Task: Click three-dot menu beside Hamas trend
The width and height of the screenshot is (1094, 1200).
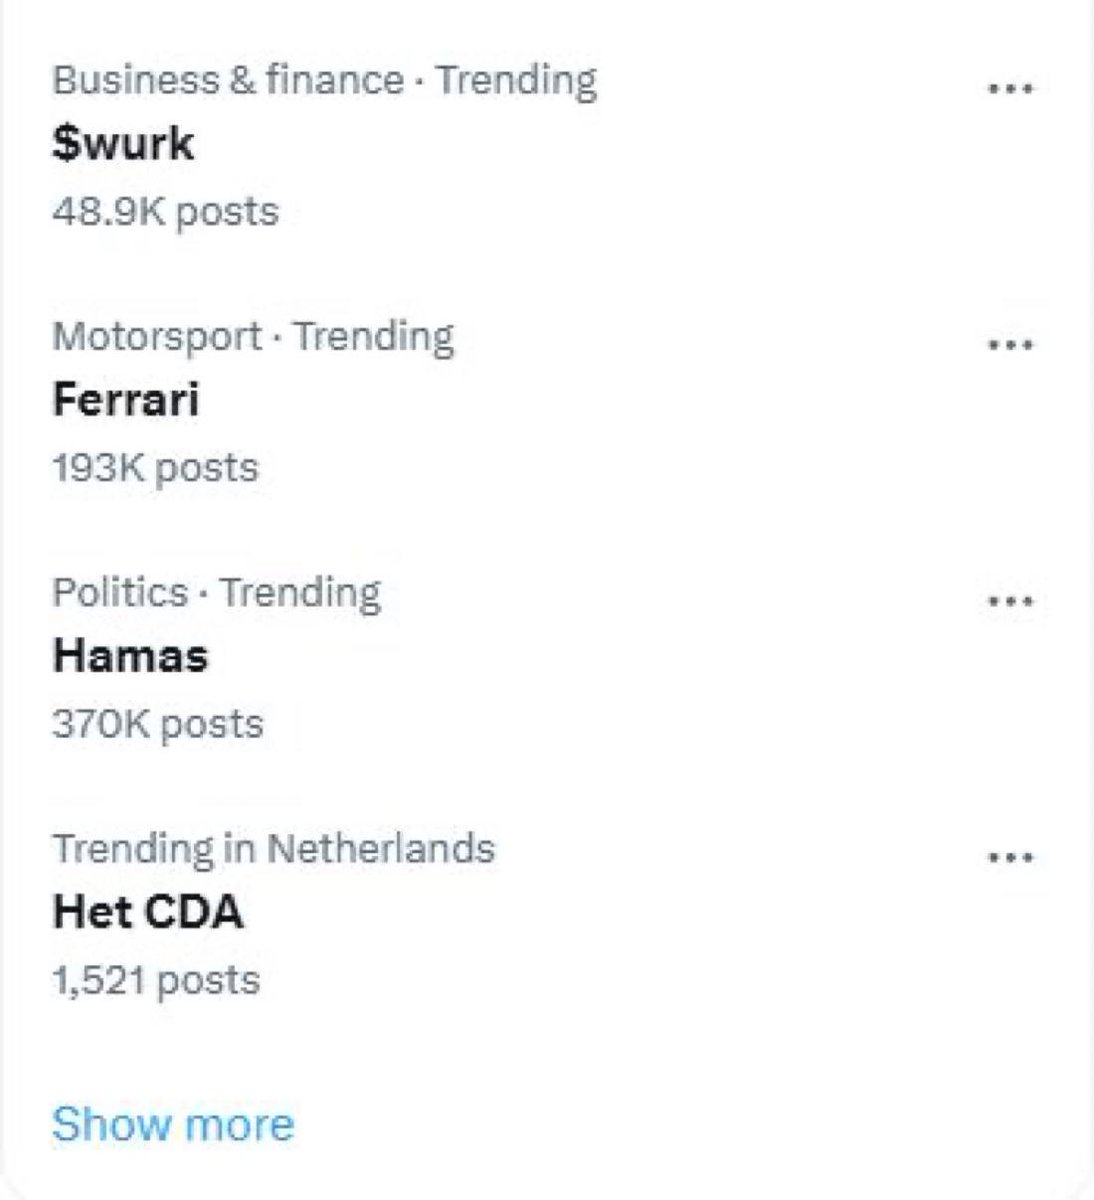Action: (1009, 602)
